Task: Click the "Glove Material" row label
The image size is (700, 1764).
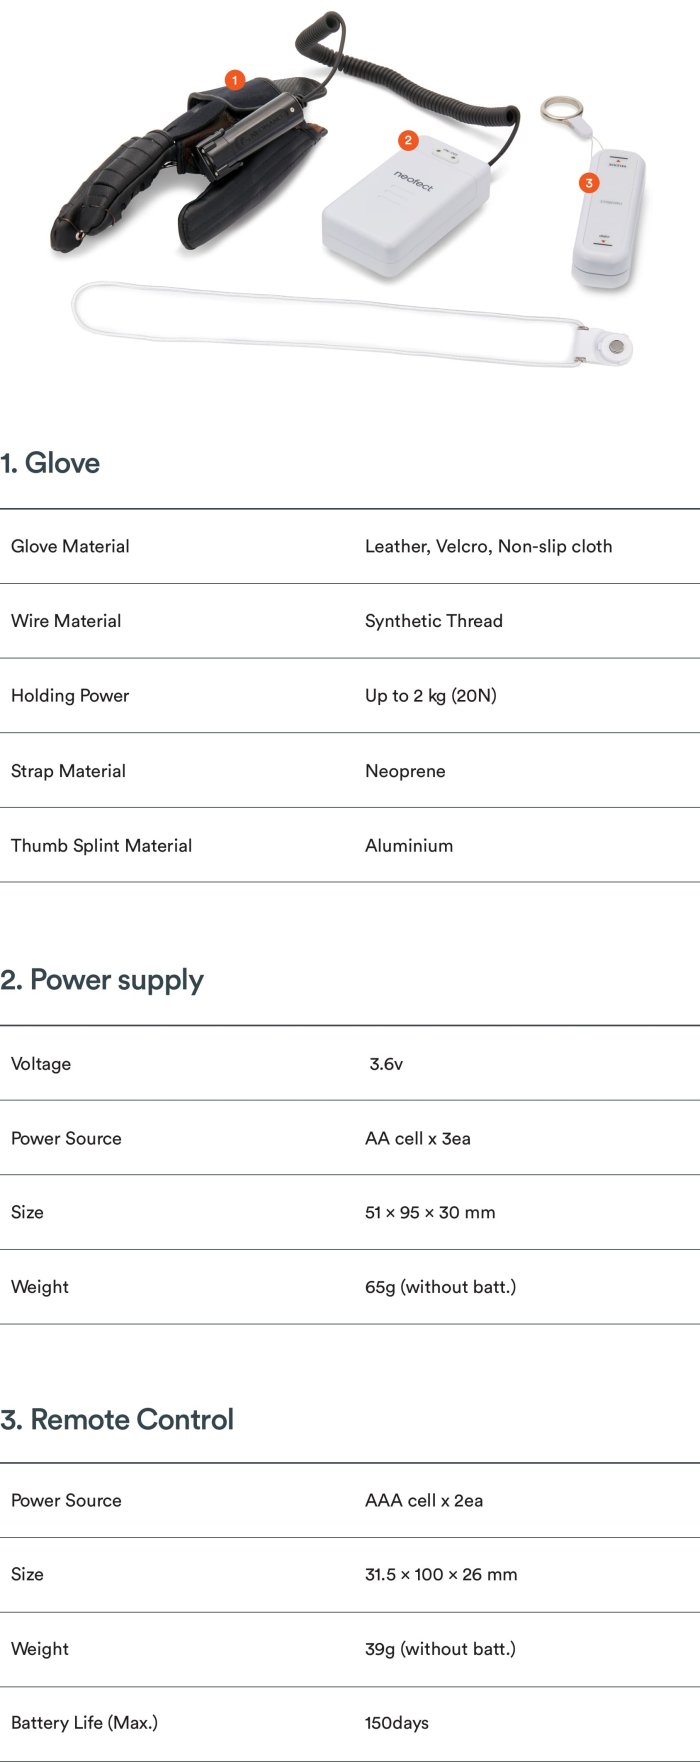Action: [x=70, y=546]
